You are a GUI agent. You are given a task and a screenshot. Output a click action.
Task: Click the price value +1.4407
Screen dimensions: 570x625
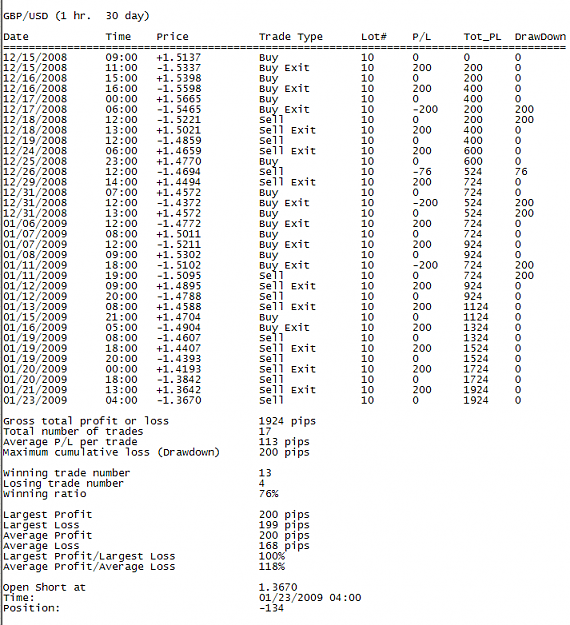pos(179,348)
